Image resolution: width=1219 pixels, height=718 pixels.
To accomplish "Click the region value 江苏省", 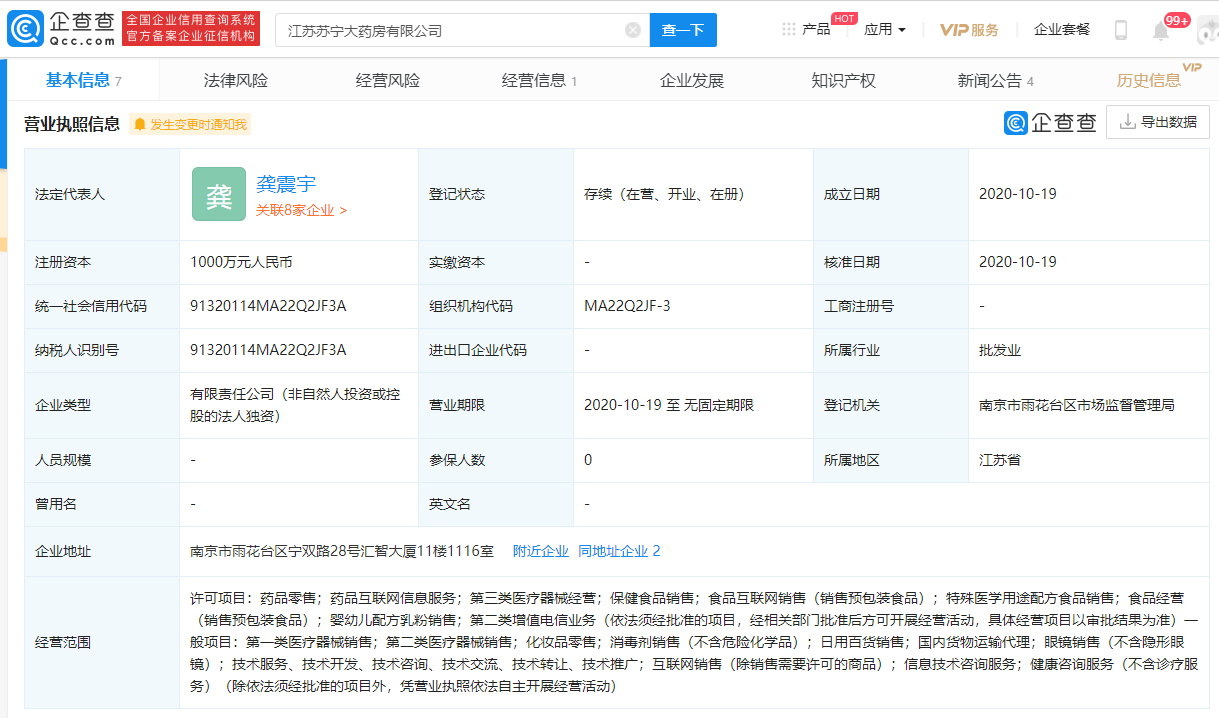I will coord(1000,460).
